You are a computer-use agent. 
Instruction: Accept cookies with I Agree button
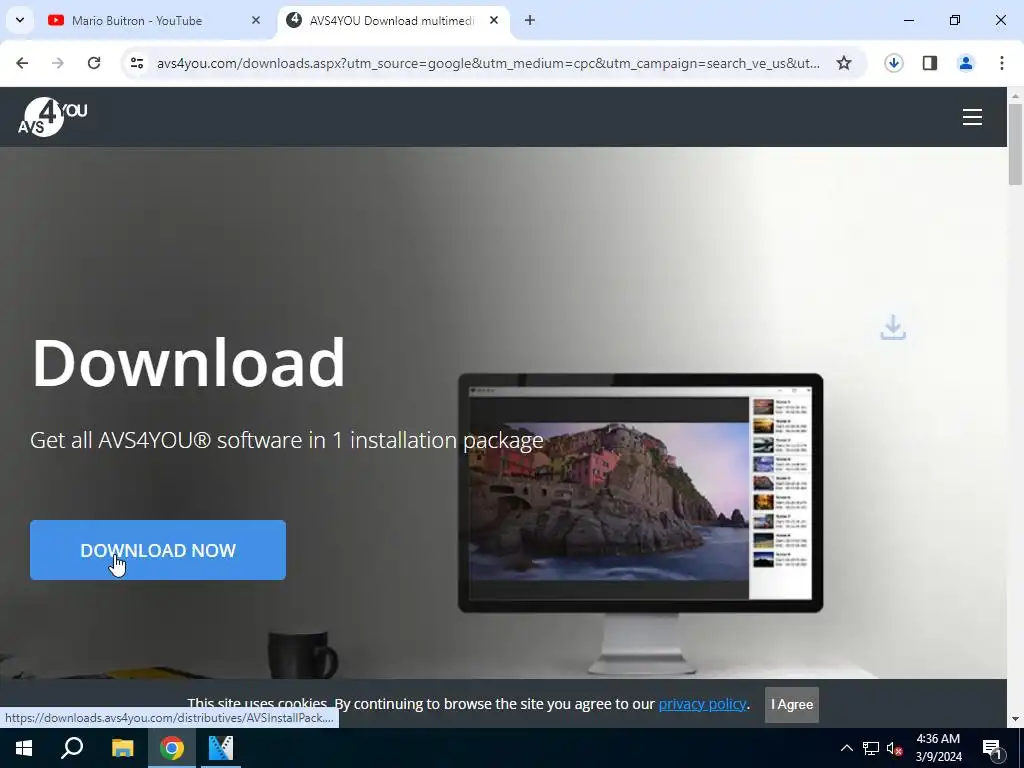(792, 704)
